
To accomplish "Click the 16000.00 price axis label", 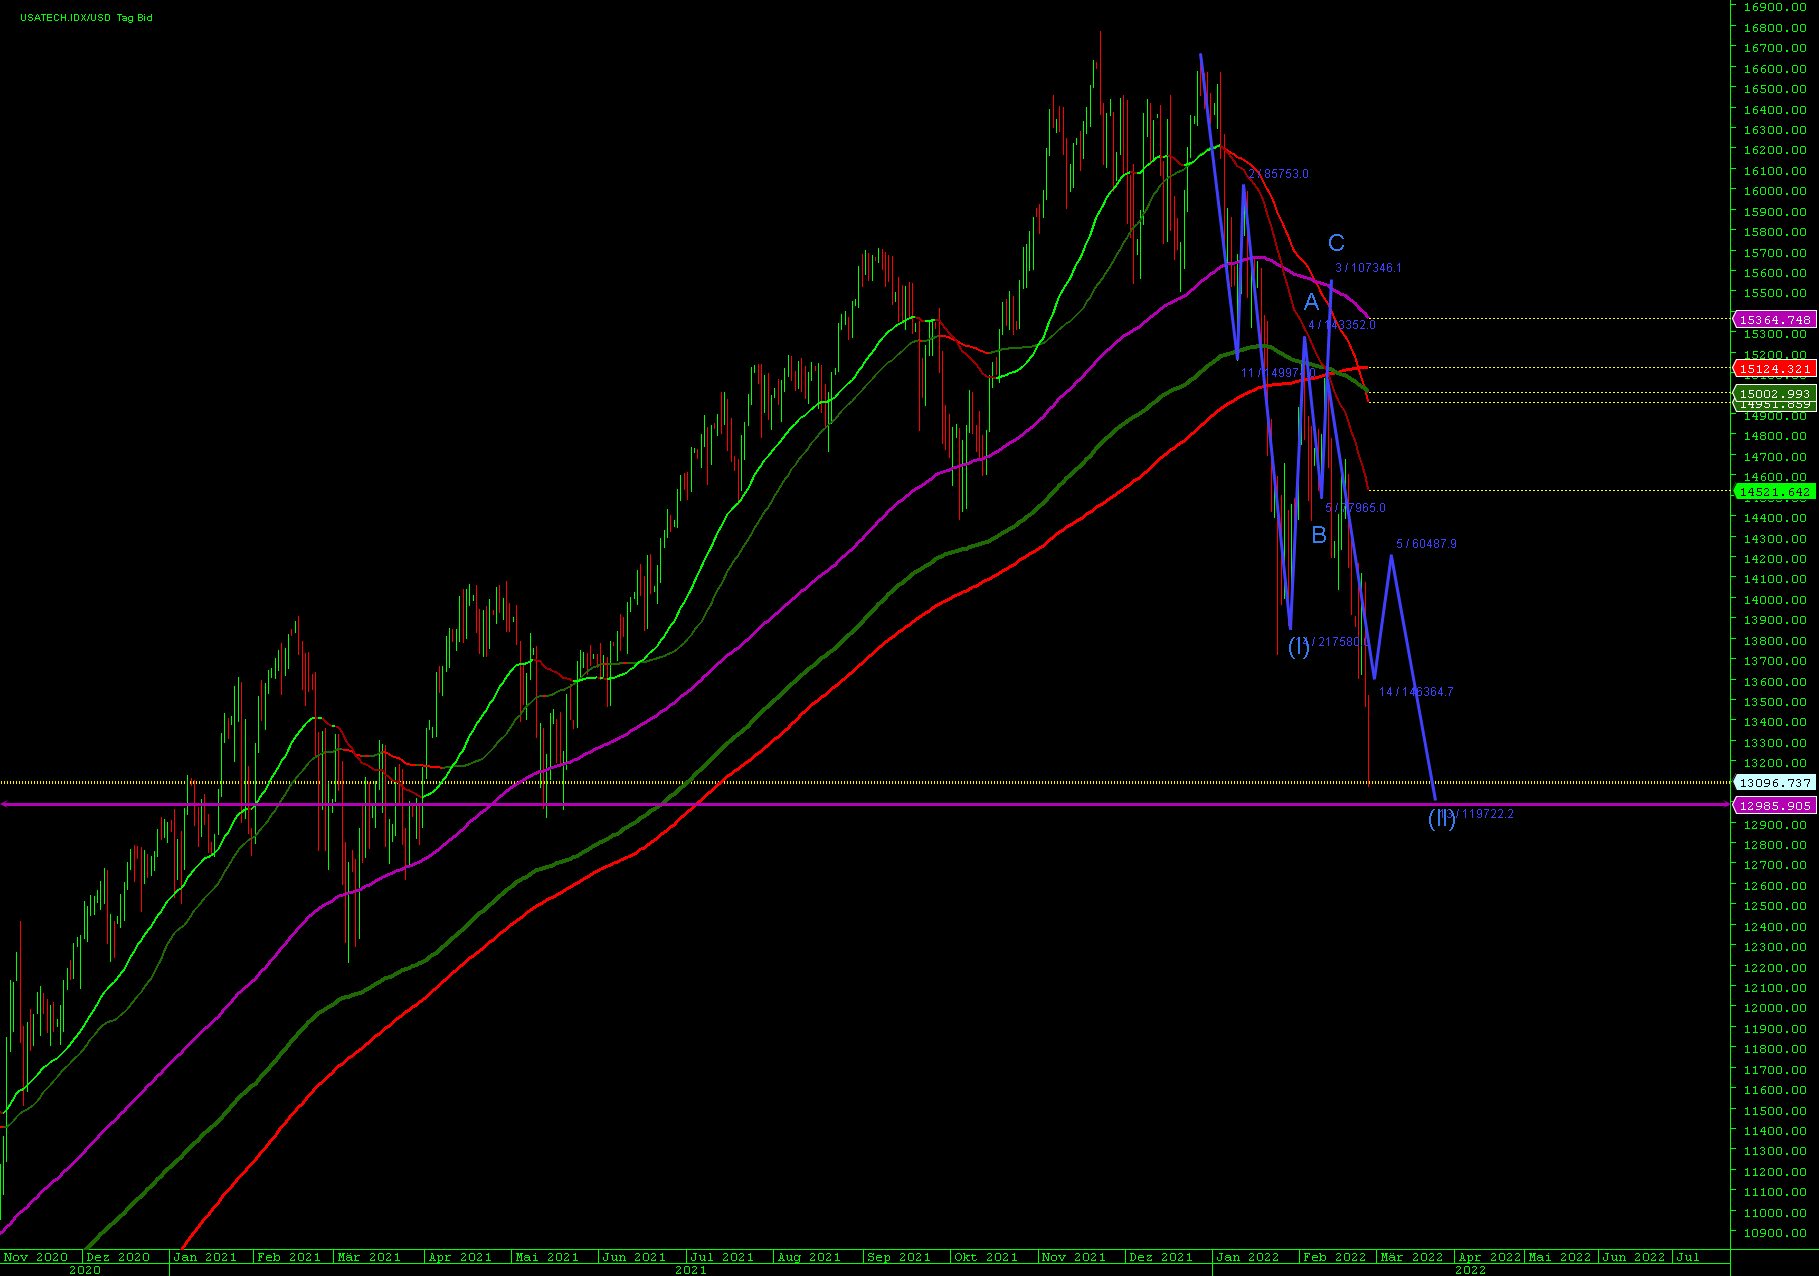I will [1775, 191].
